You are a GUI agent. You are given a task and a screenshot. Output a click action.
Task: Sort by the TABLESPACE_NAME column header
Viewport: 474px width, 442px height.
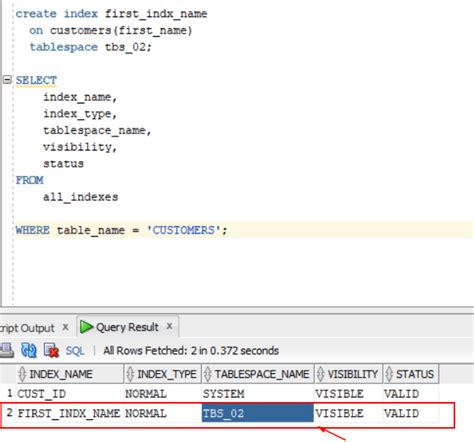pos(258,374)
